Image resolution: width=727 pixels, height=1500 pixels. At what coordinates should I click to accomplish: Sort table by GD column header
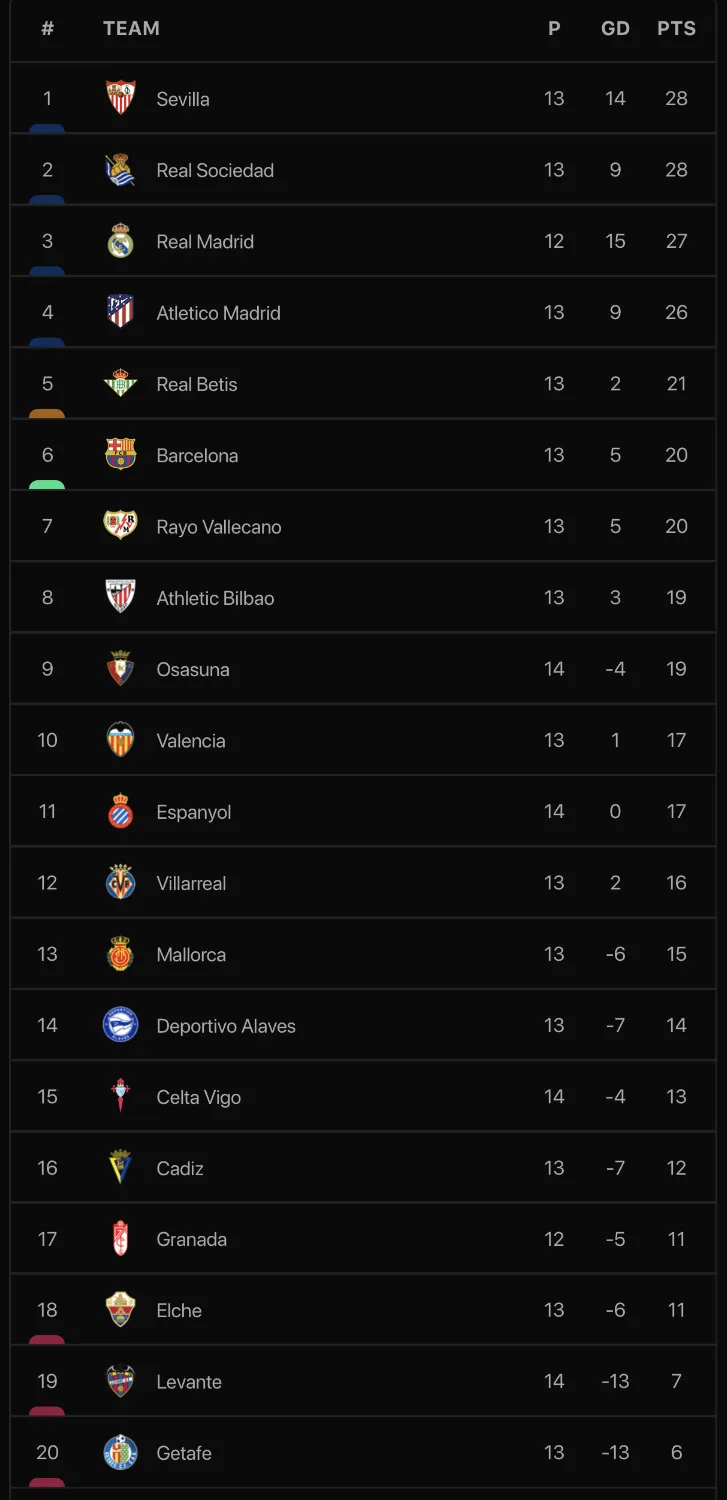pyautogui.click(x=615, y=29)
